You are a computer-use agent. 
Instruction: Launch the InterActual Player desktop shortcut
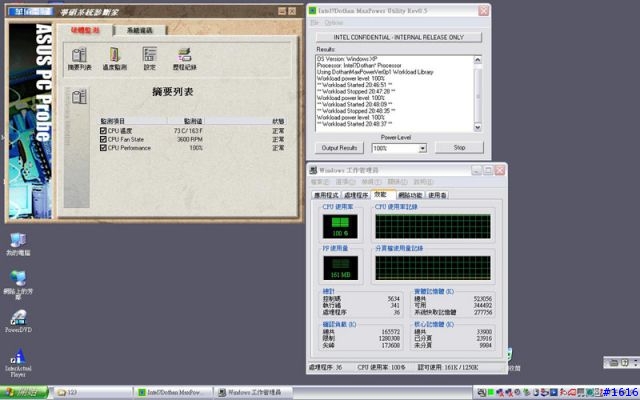[18, 363]
